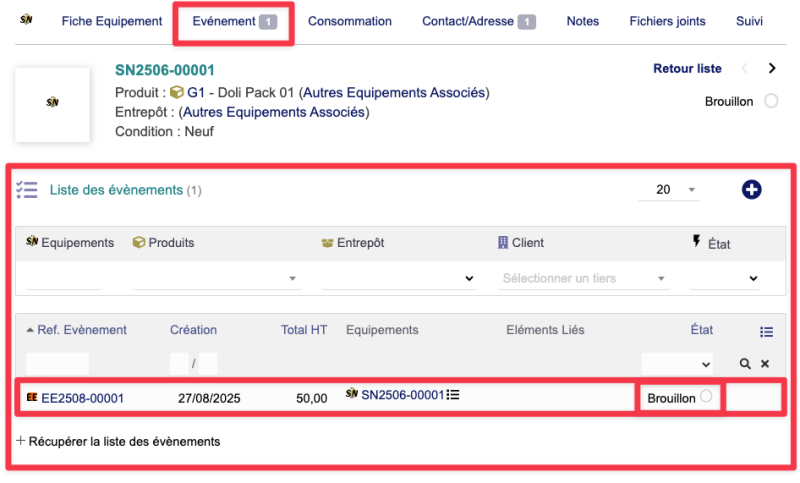Open the Fichiers joints tab
Image resolution: width=800 pixels, height=483 pixels.
(x=667, y=21)
